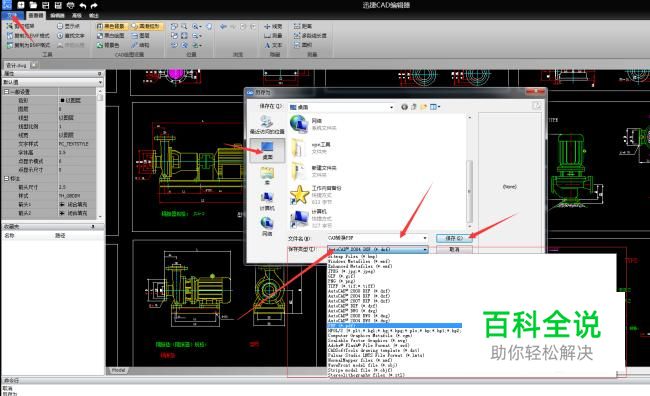Click the text tool icon with letter A

pyautogui.click(x=267, y=45)
